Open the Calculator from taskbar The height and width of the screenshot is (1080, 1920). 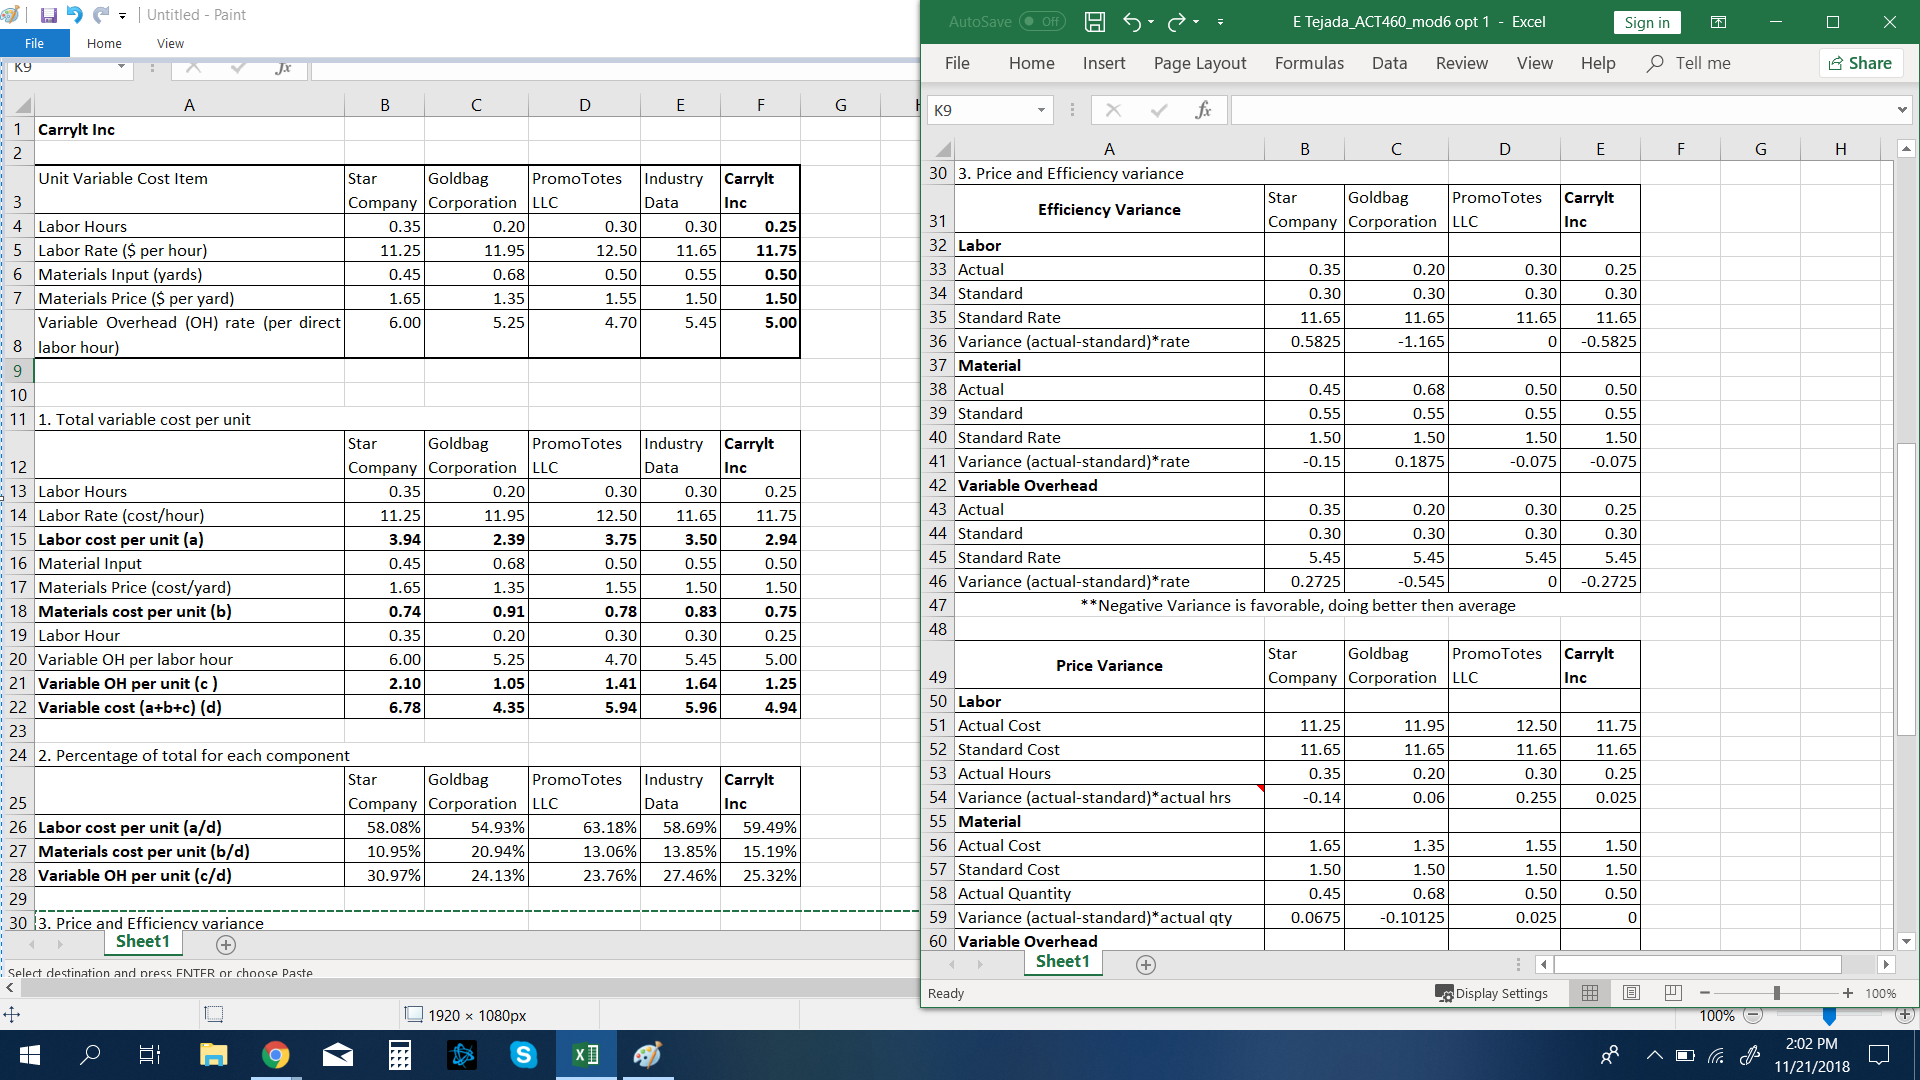click(400, 1055)
